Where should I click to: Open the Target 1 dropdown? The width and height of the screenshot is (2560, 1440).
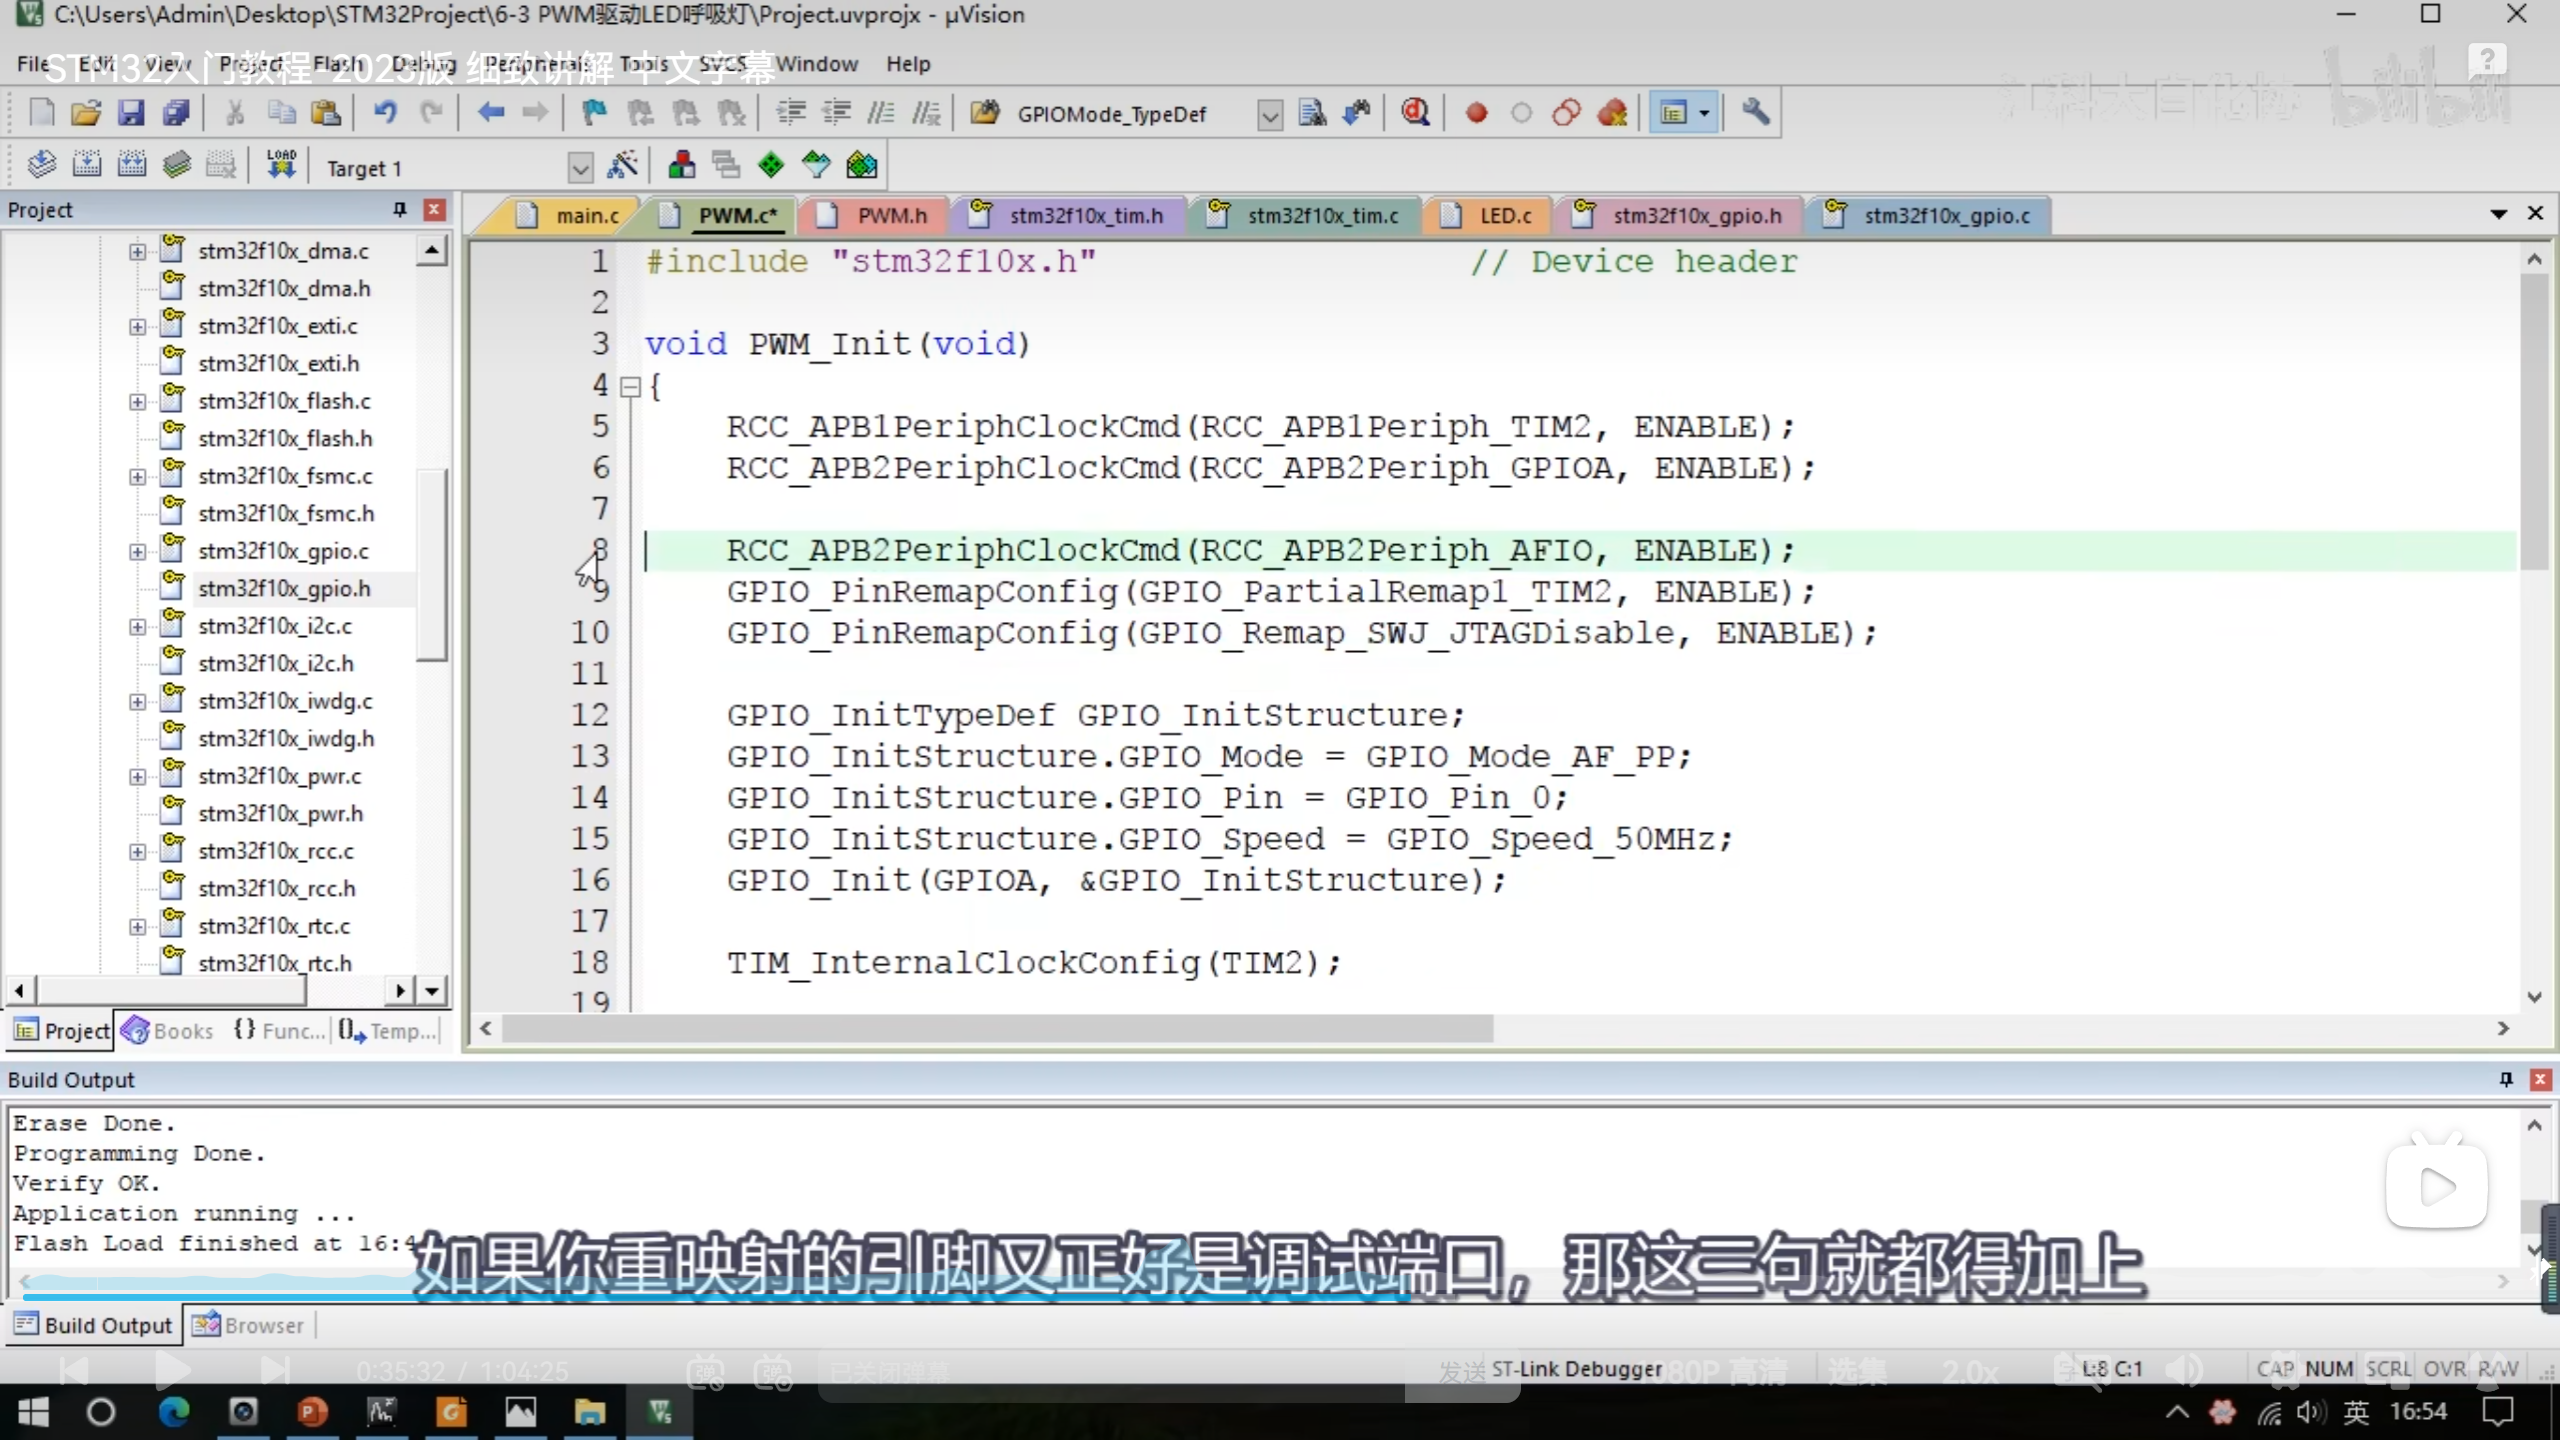pos(580,167)
